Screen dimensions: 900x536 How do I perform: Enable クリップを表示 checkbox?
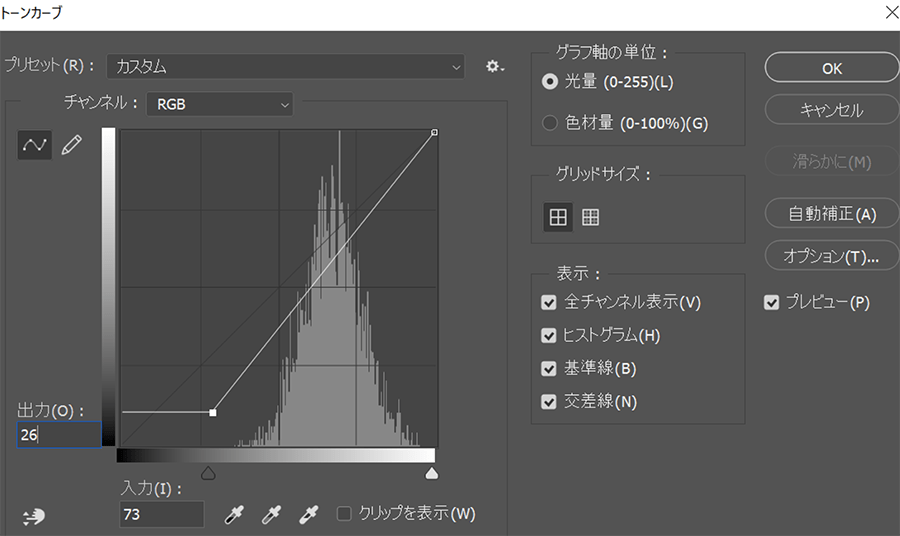click(344, 514)
